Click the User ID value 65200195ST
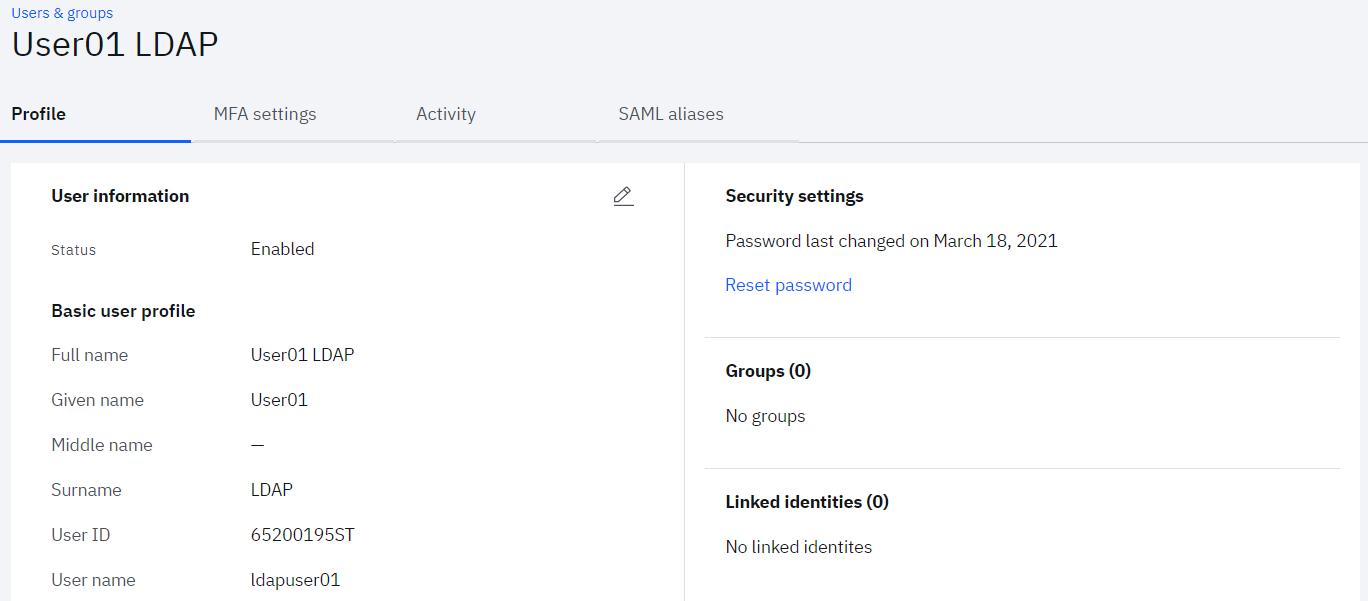The height and width of the screenshot is (601, 1368). (302, 535)
